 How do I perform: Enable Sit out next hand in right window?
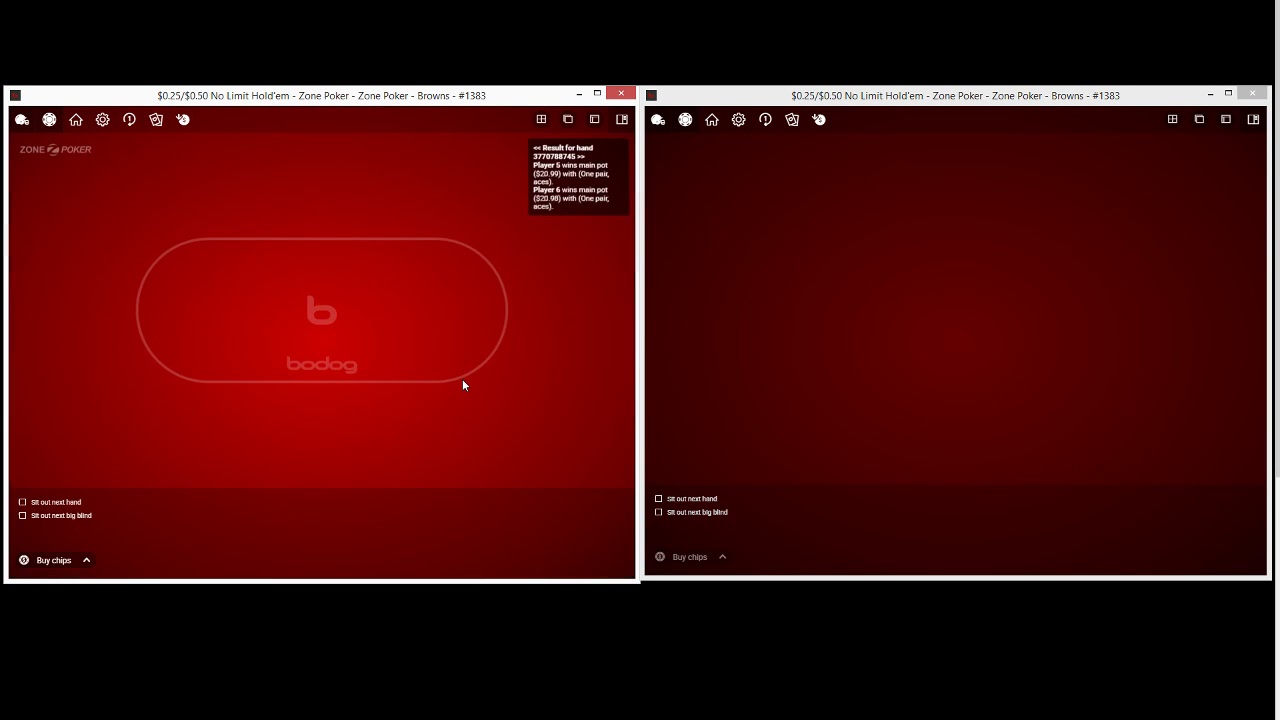coord(658,499)
